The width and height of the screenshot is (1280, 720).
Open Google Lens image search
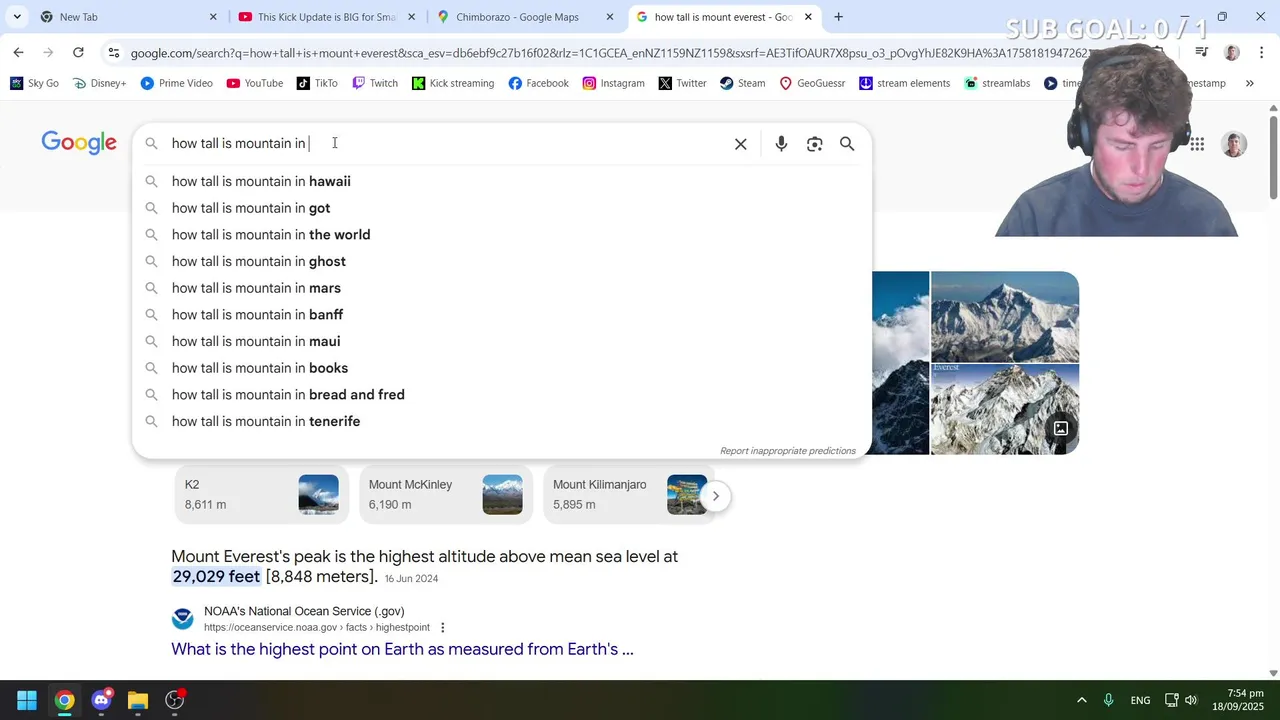coord(815,144)
